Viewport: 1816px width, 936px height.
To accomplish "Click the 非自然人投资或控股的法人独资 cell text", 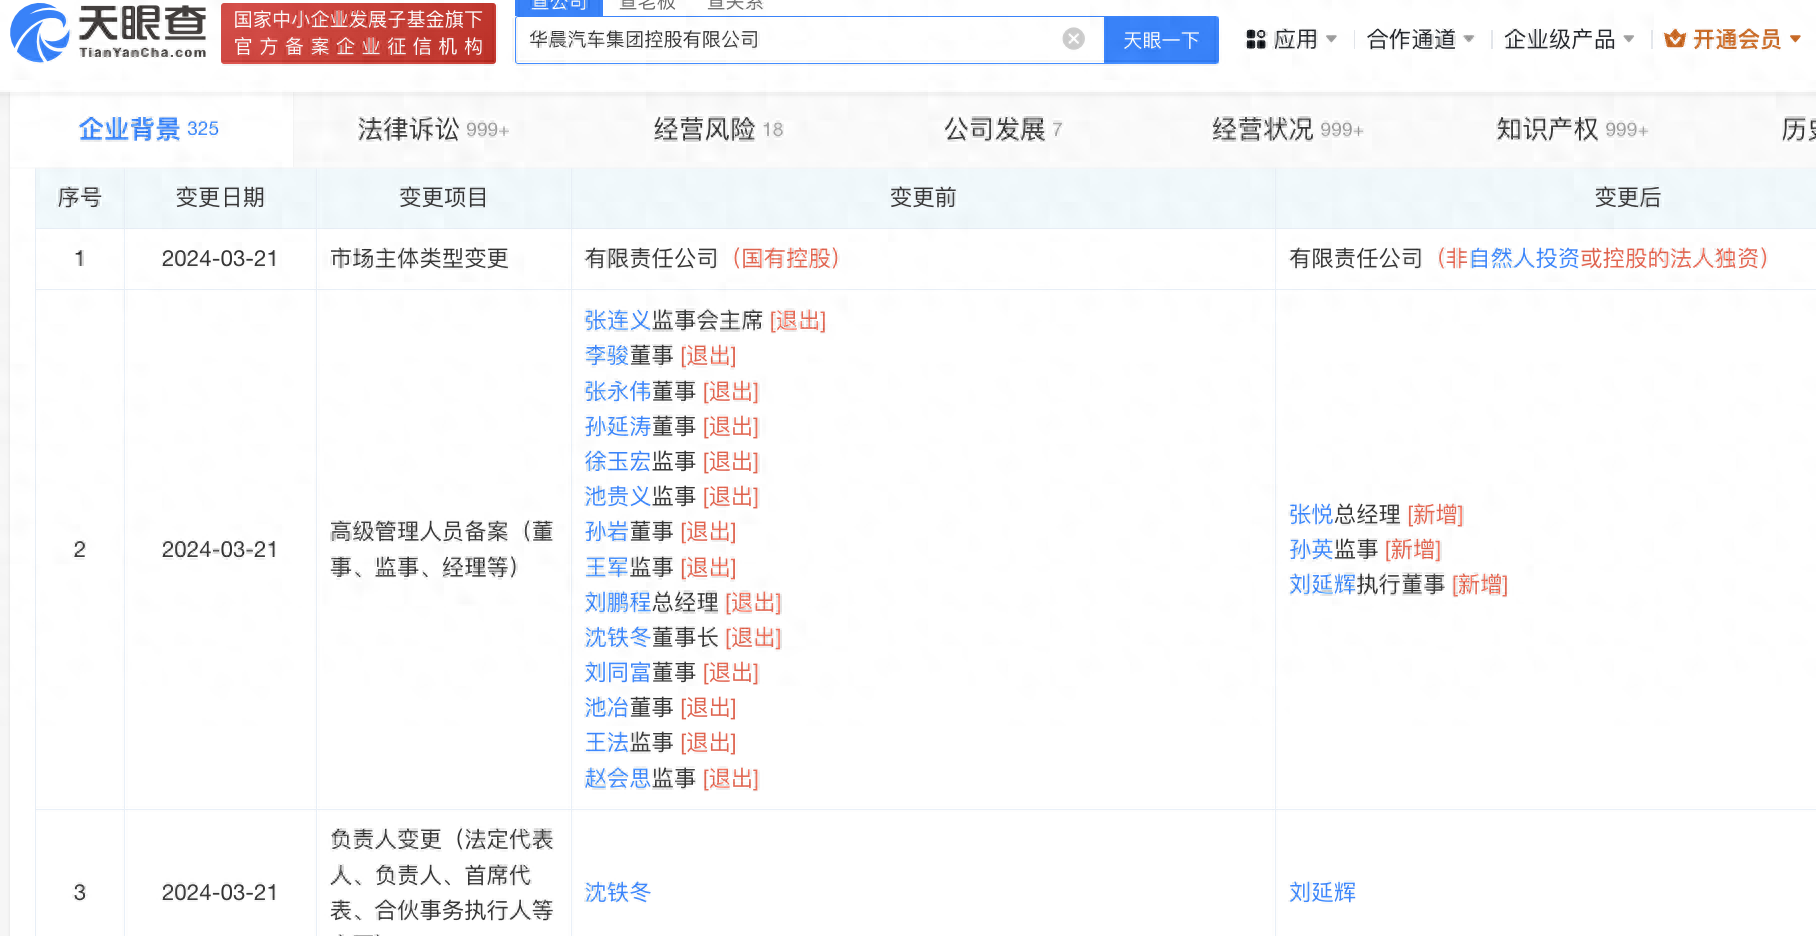I will pyautogui.click(x=1601, y=258).
